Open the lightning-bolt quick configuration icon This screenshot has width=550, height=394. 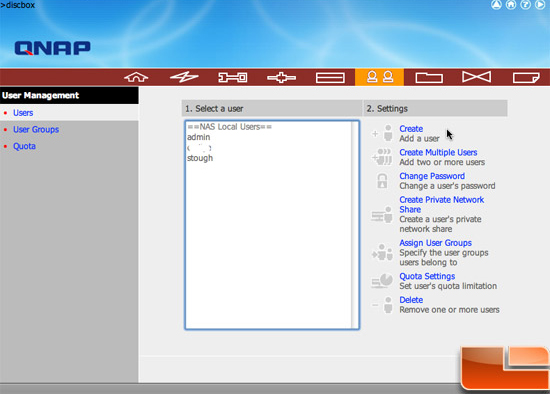tap(184, 77)
